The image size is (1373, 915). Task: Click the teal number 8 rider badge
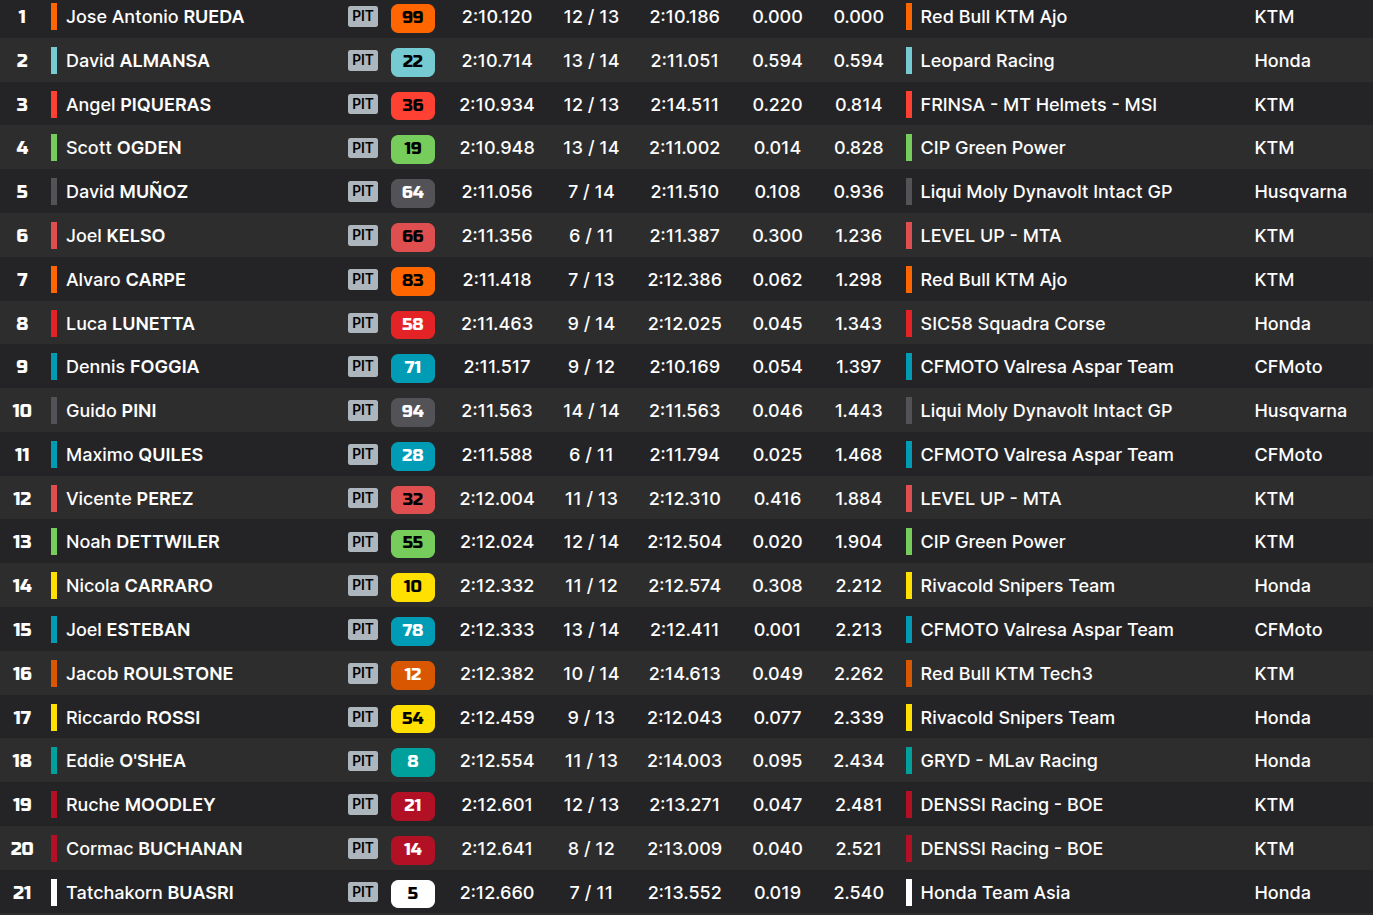tap(412, 762)
